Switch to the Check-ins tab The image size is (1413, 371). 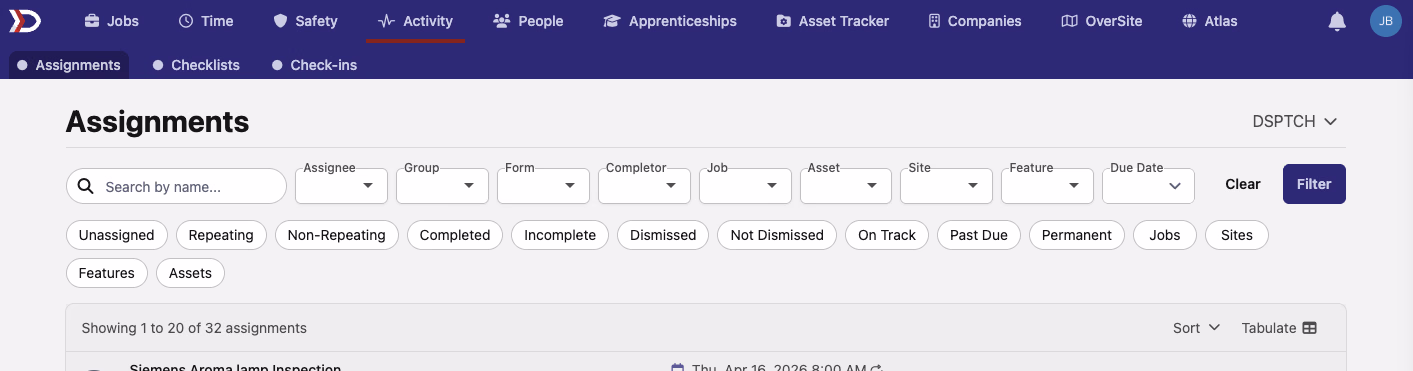click(x=314, y=65)
